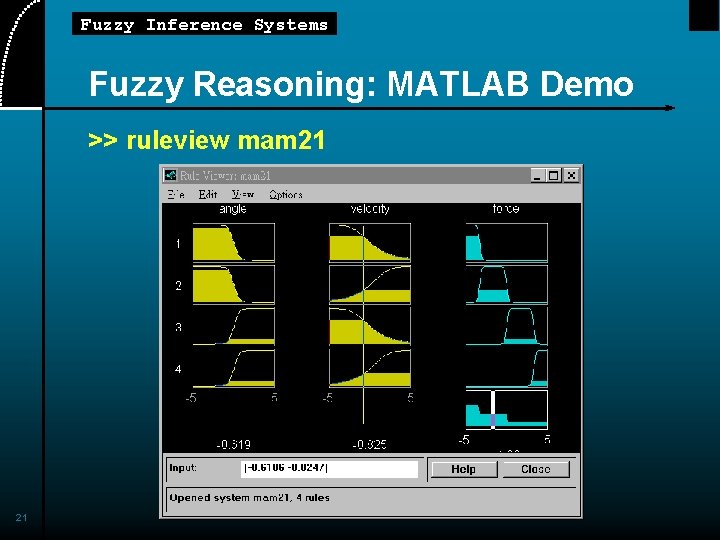The image size is (720, 540).
Task: Click the 'velocity' column heading
Action: click(x=370, y=209)
